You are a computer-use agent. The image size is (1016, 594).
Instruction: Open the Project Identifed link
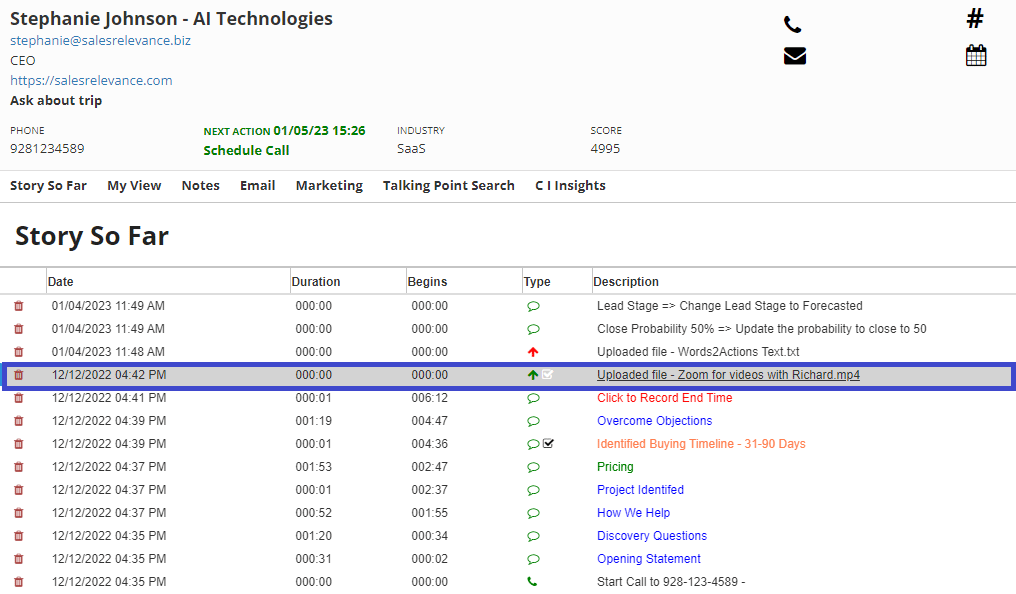pos(640,490)
